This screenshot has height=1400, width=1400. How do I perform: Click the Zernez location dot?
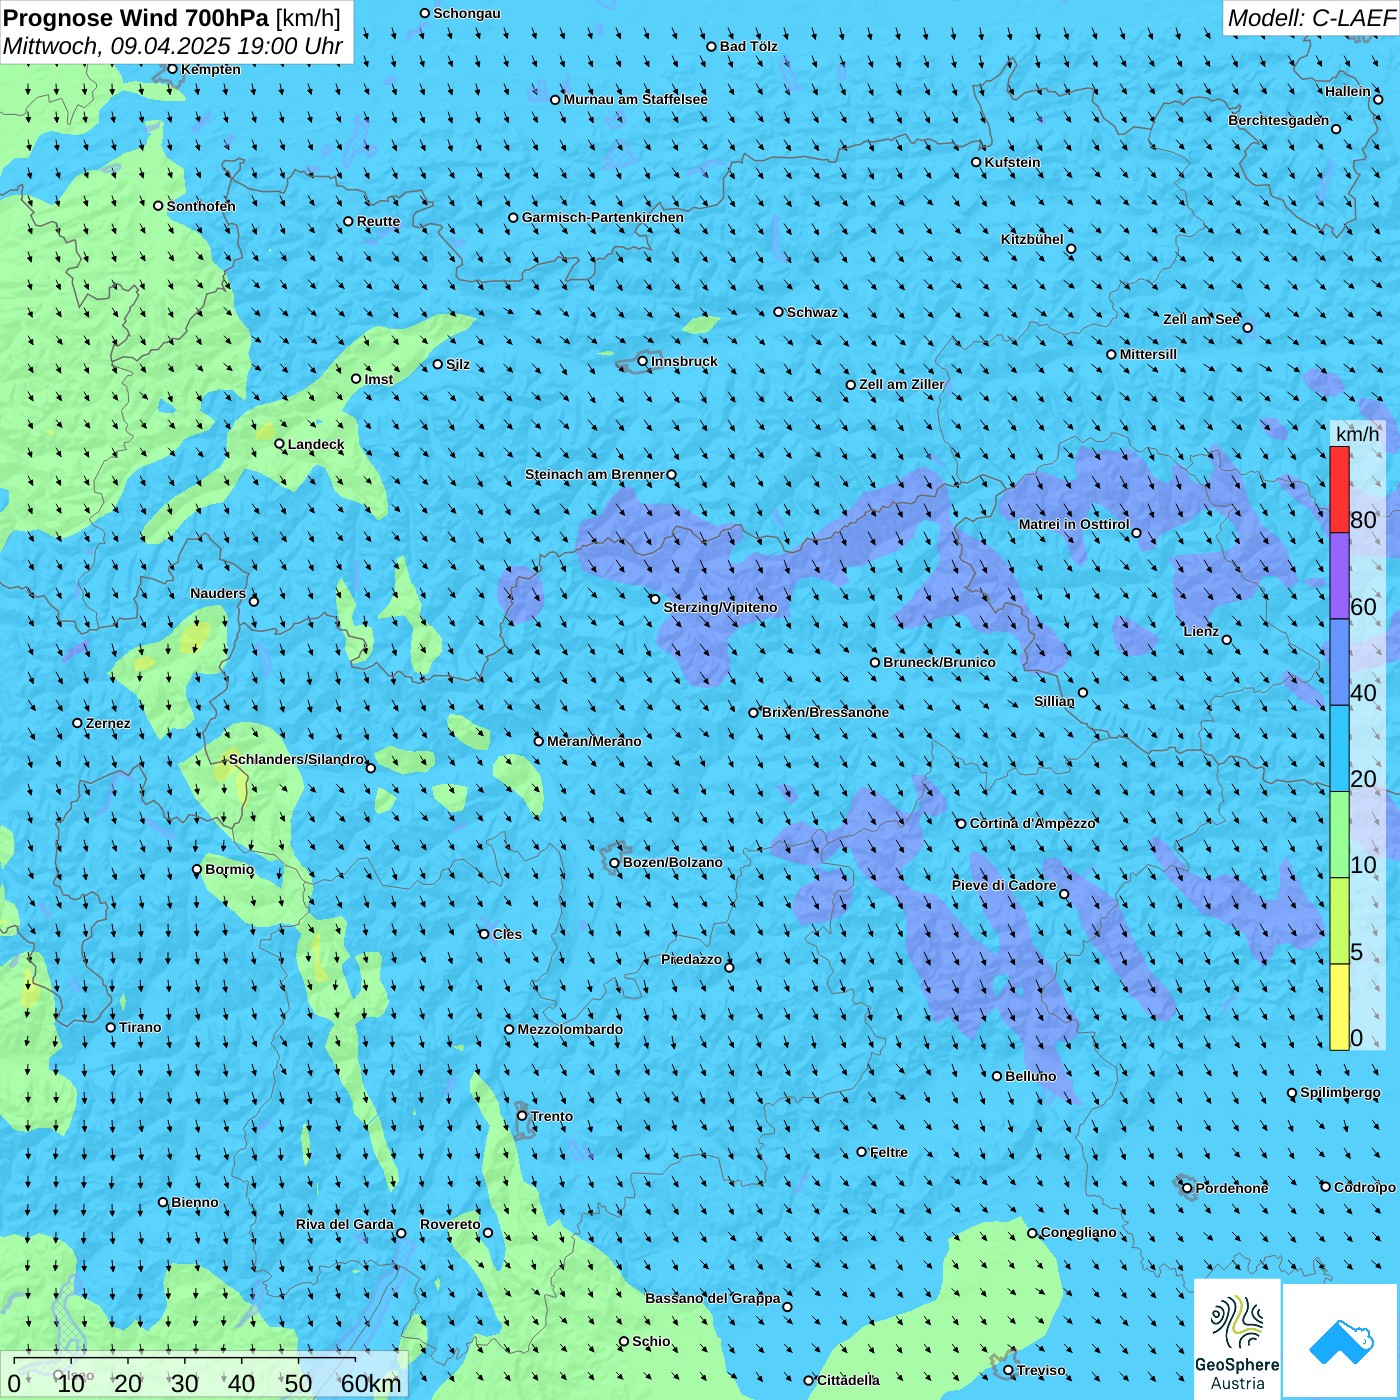point(78,723)
